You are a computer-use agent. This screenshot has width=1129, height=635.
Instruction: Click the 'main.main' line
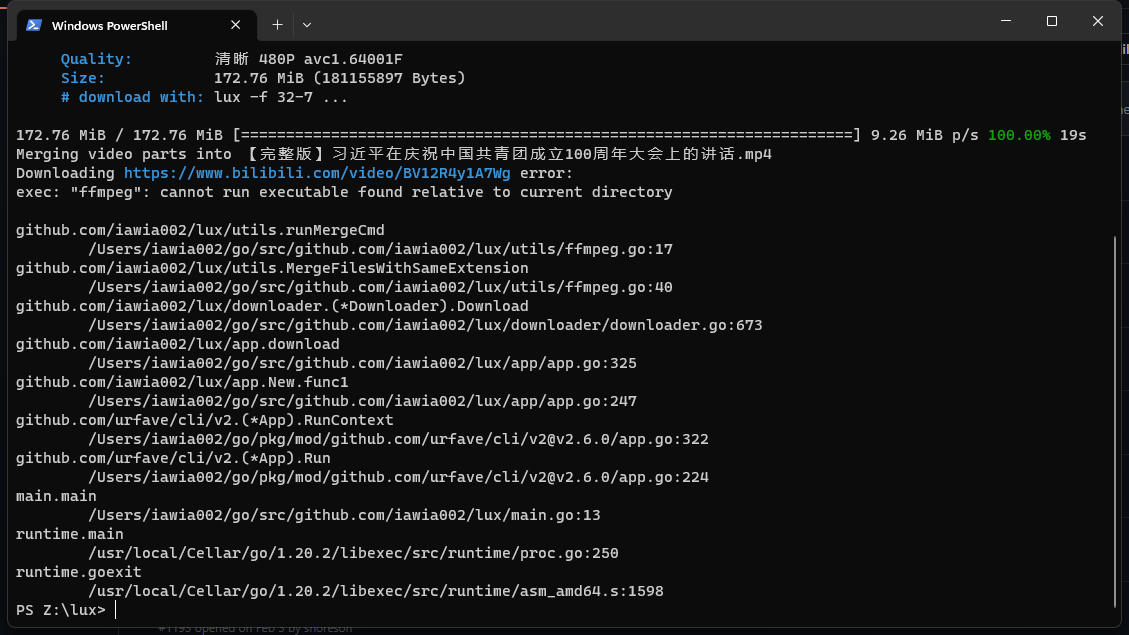56,496
